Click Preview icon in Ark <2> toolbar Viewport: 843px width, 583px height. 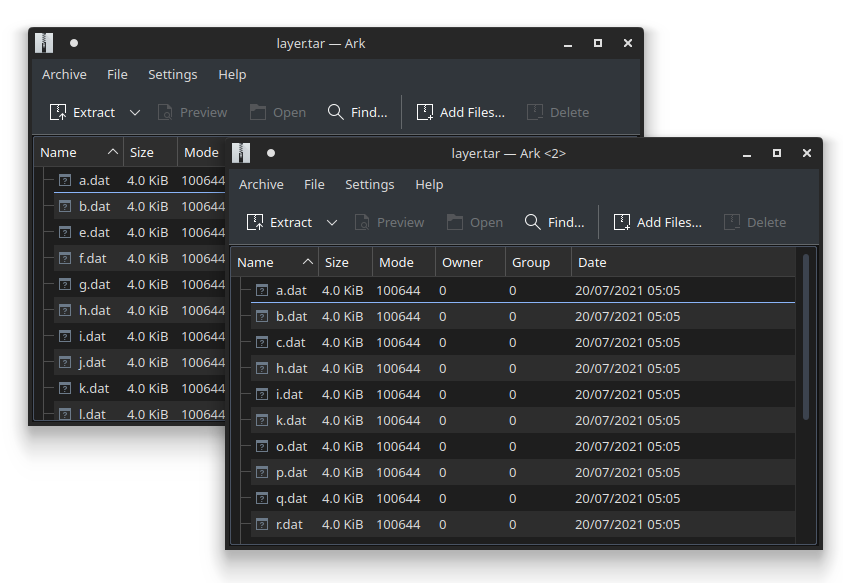(x=362, y=222)
